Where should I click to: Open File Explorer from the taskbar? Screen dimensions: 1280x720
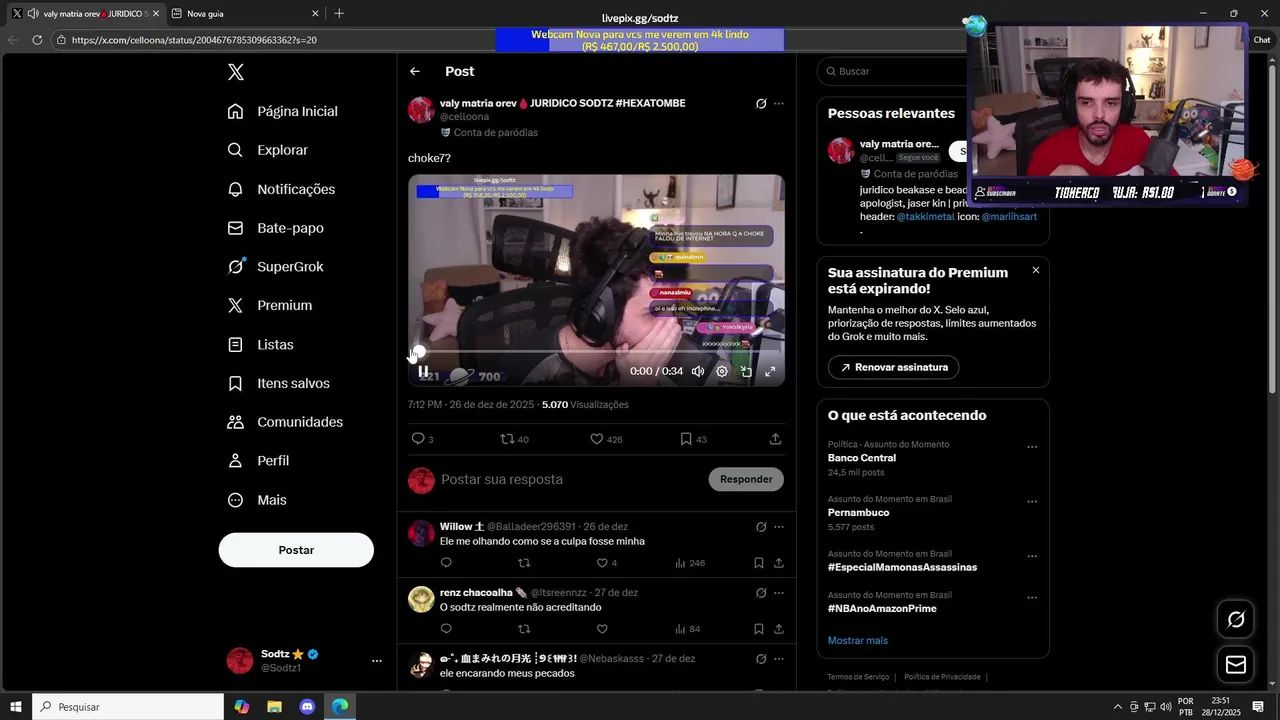274,707
